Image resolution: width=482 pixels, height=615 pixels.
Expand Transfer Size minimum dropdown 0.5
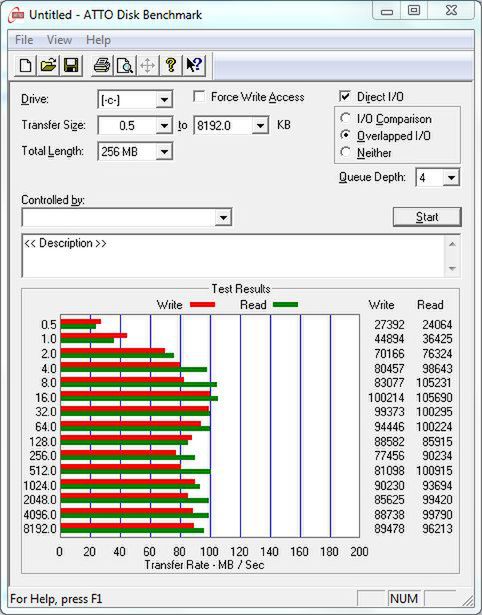(x=164, y=126)
